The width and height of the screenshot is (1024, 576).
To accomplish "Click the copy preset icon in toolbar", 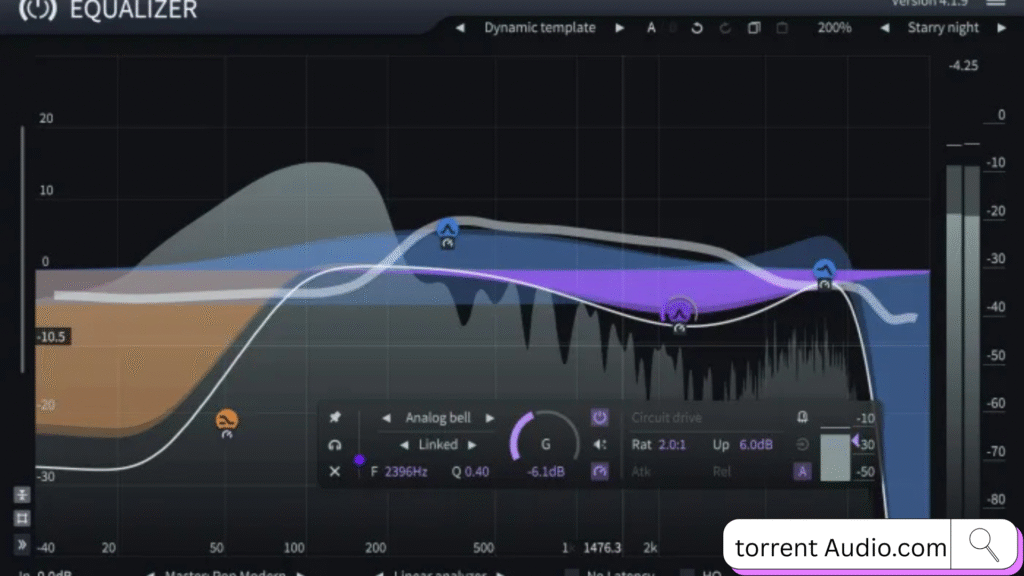I will pyautogui.click(x=754, y=28).
